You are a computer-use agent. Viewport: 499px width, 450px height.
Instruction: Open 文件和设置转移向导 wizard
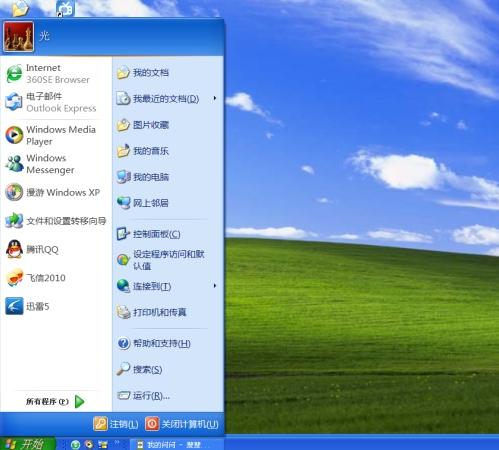click(56, 221)
